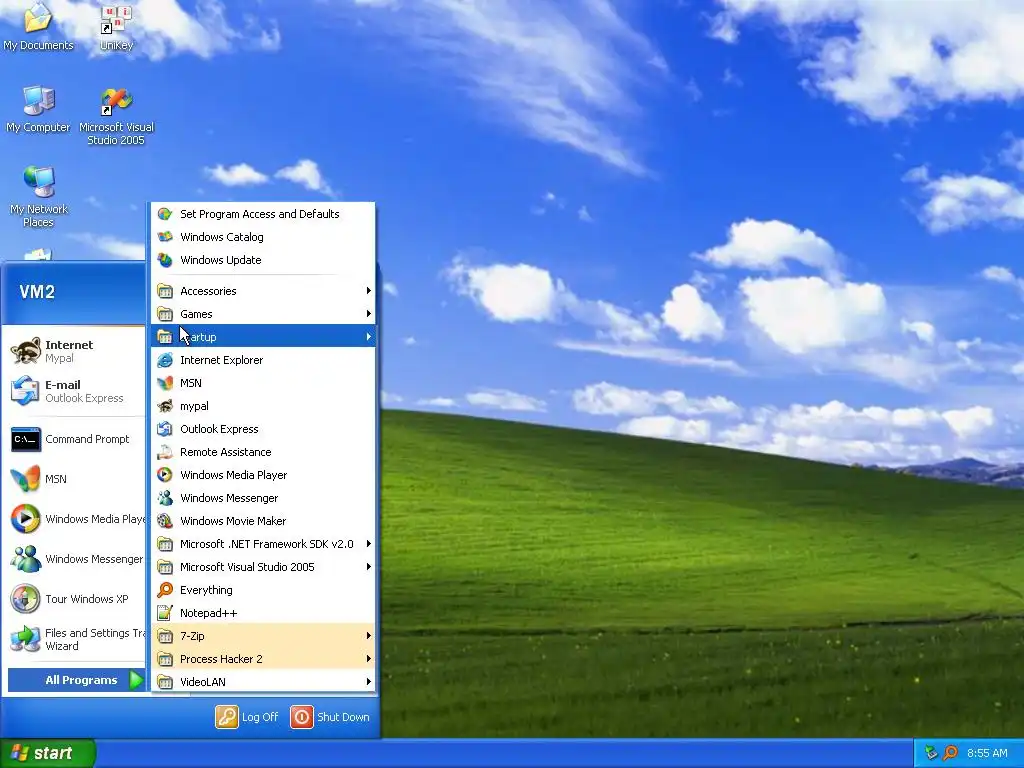Click the safely remove hardware tray icon
Viewport: 1024px width, 768px height.
pyautogui.click(x=931, y=753)
